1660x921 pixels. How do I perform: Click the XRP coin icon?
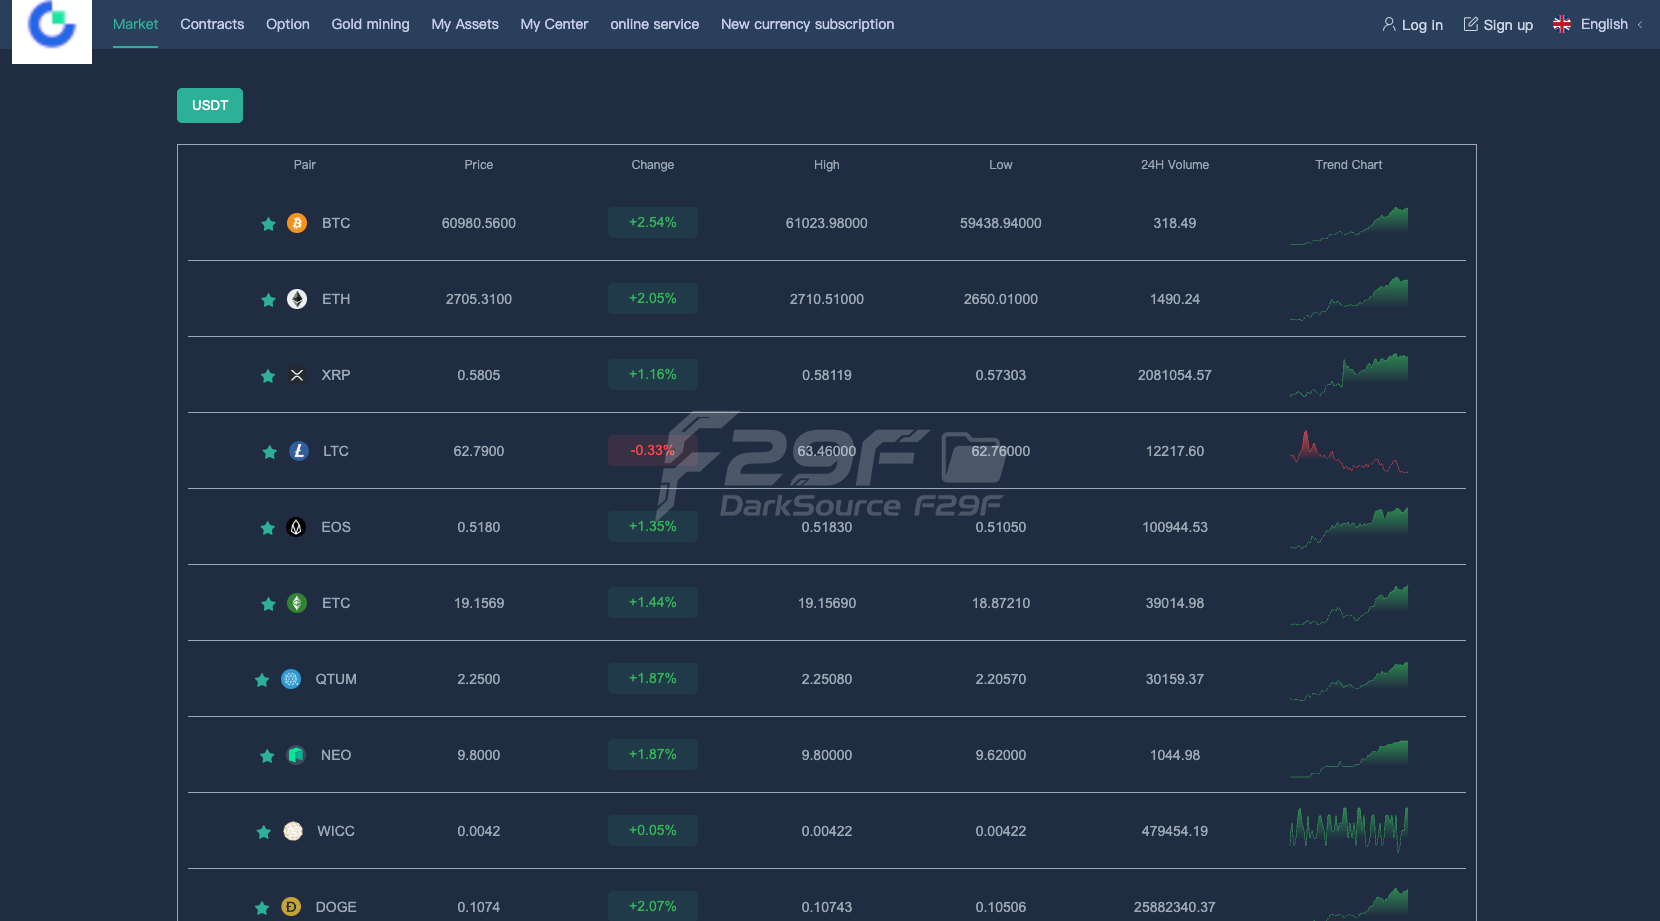coord(297,375)
